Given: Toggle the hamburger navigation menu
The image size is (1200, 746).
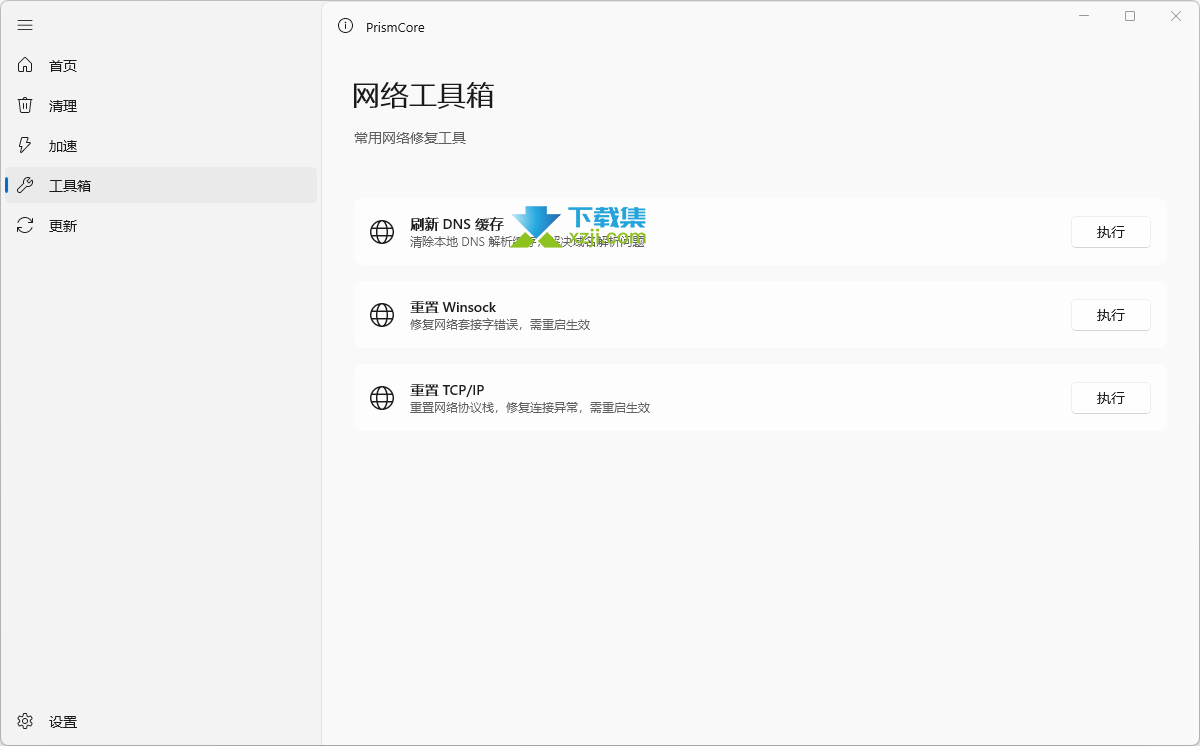Looking at the screenshot, I should pos(25,25).
